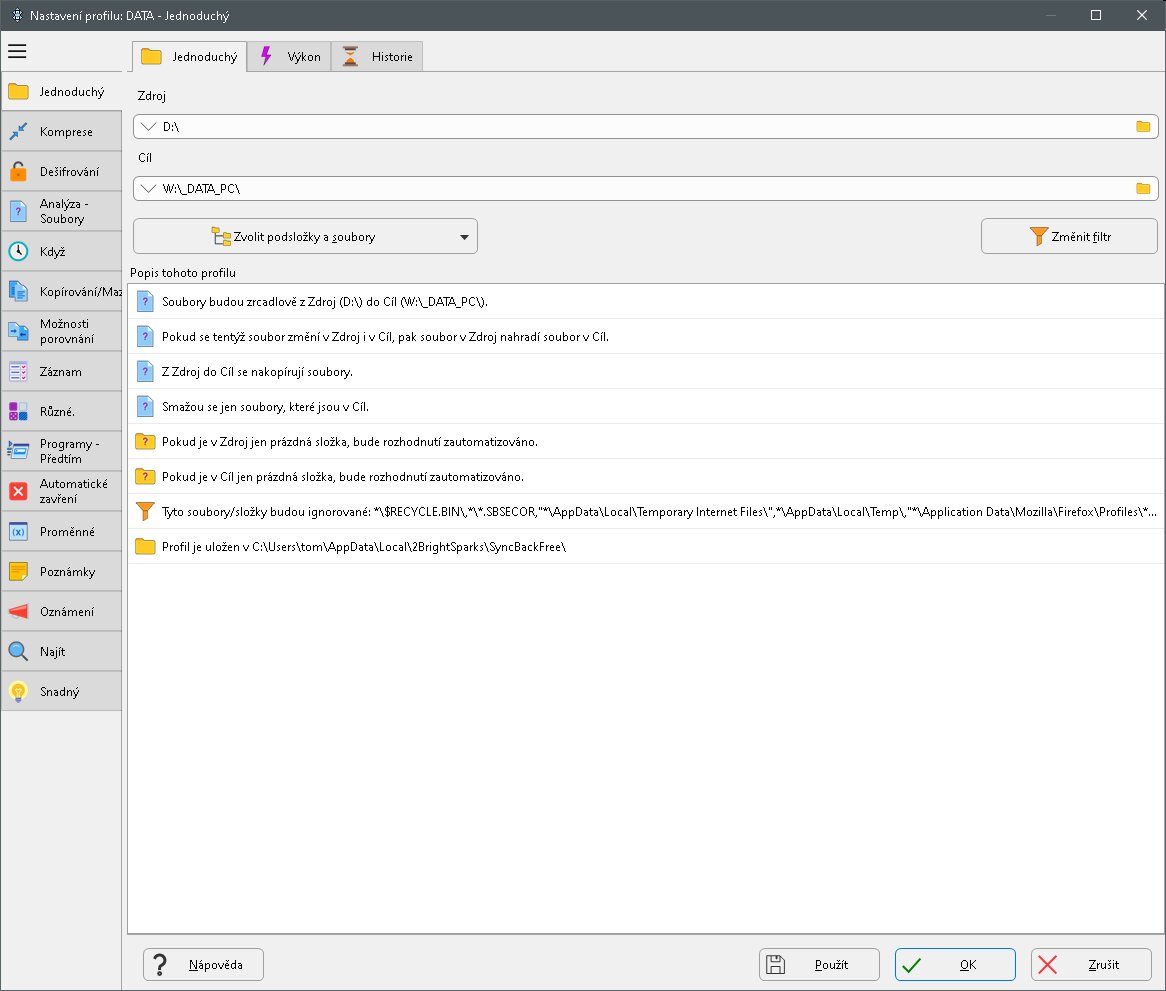The width and height of the screenshot is (1166, 991).
Task: Click the Poznámky sticky note icon
Action: click(x=19, y=572)
